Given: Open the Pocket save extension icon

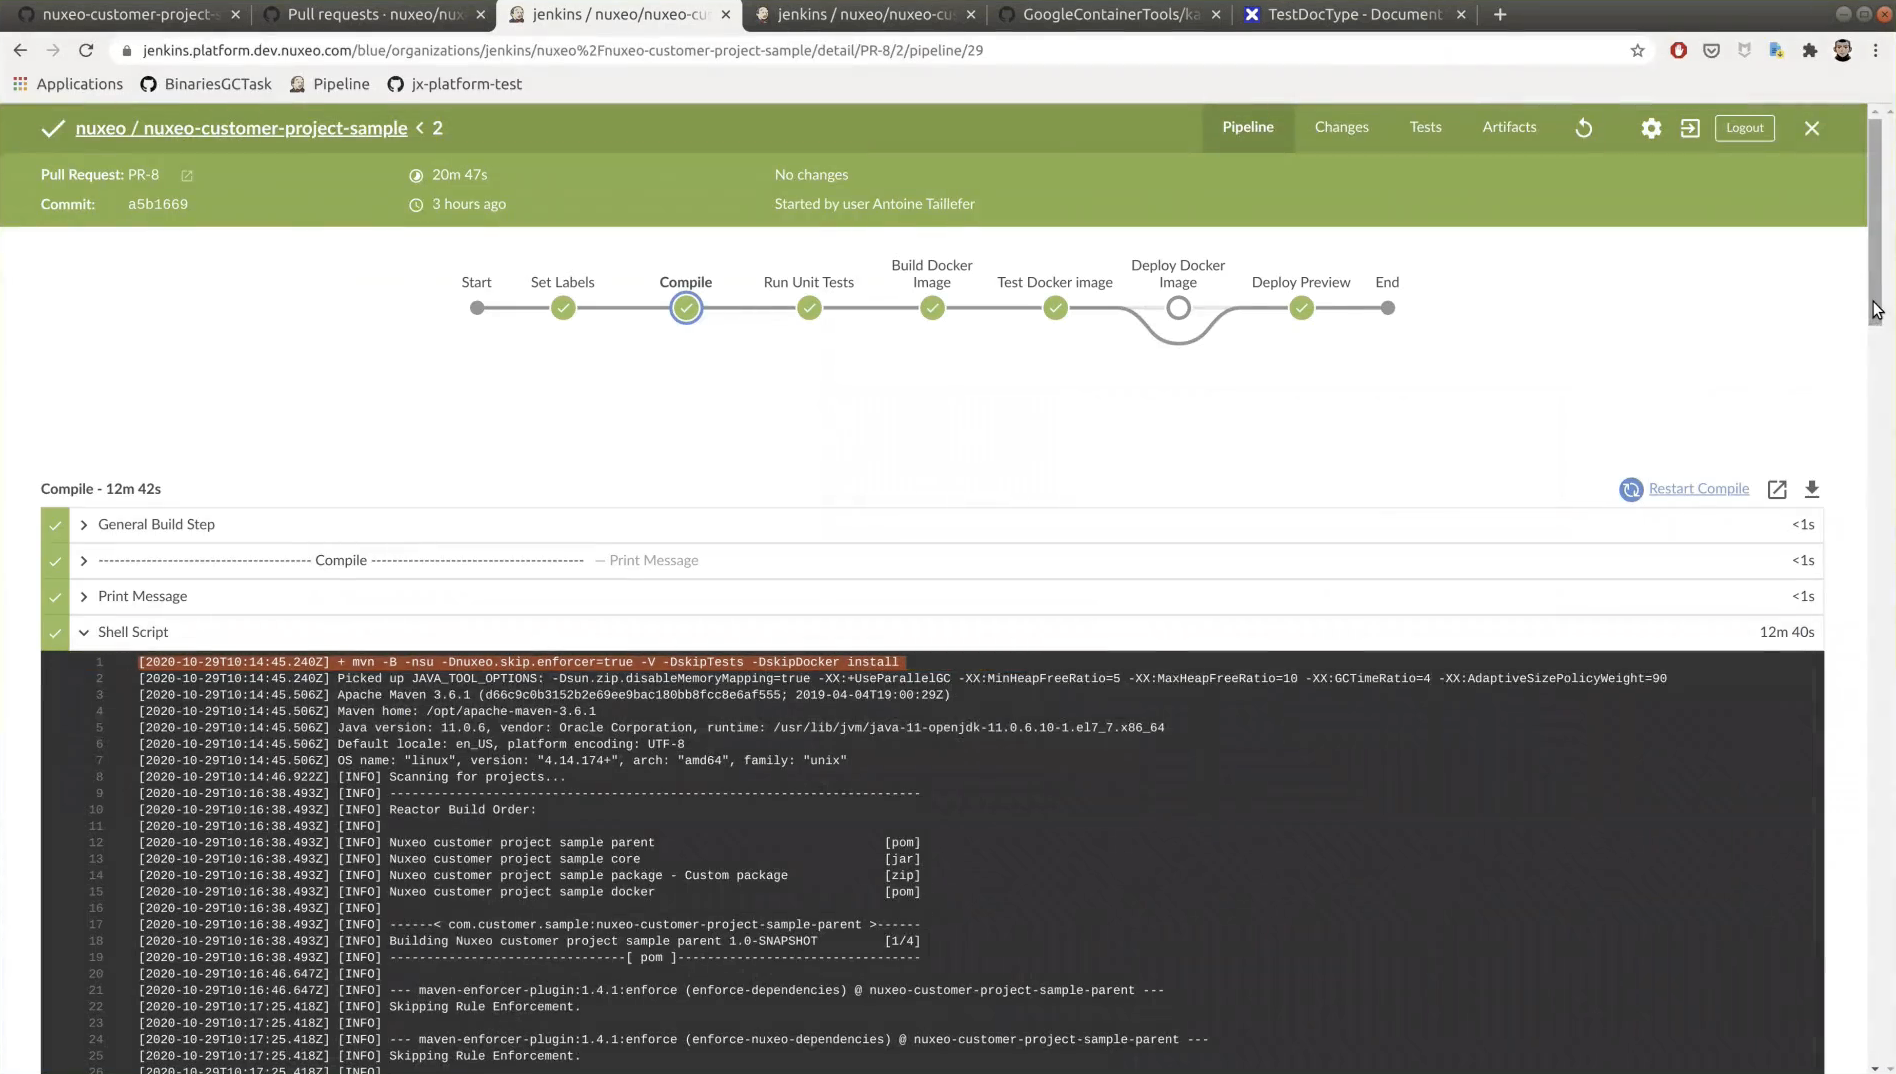Looking at the screenshot, I should [x=1711, y=50].
